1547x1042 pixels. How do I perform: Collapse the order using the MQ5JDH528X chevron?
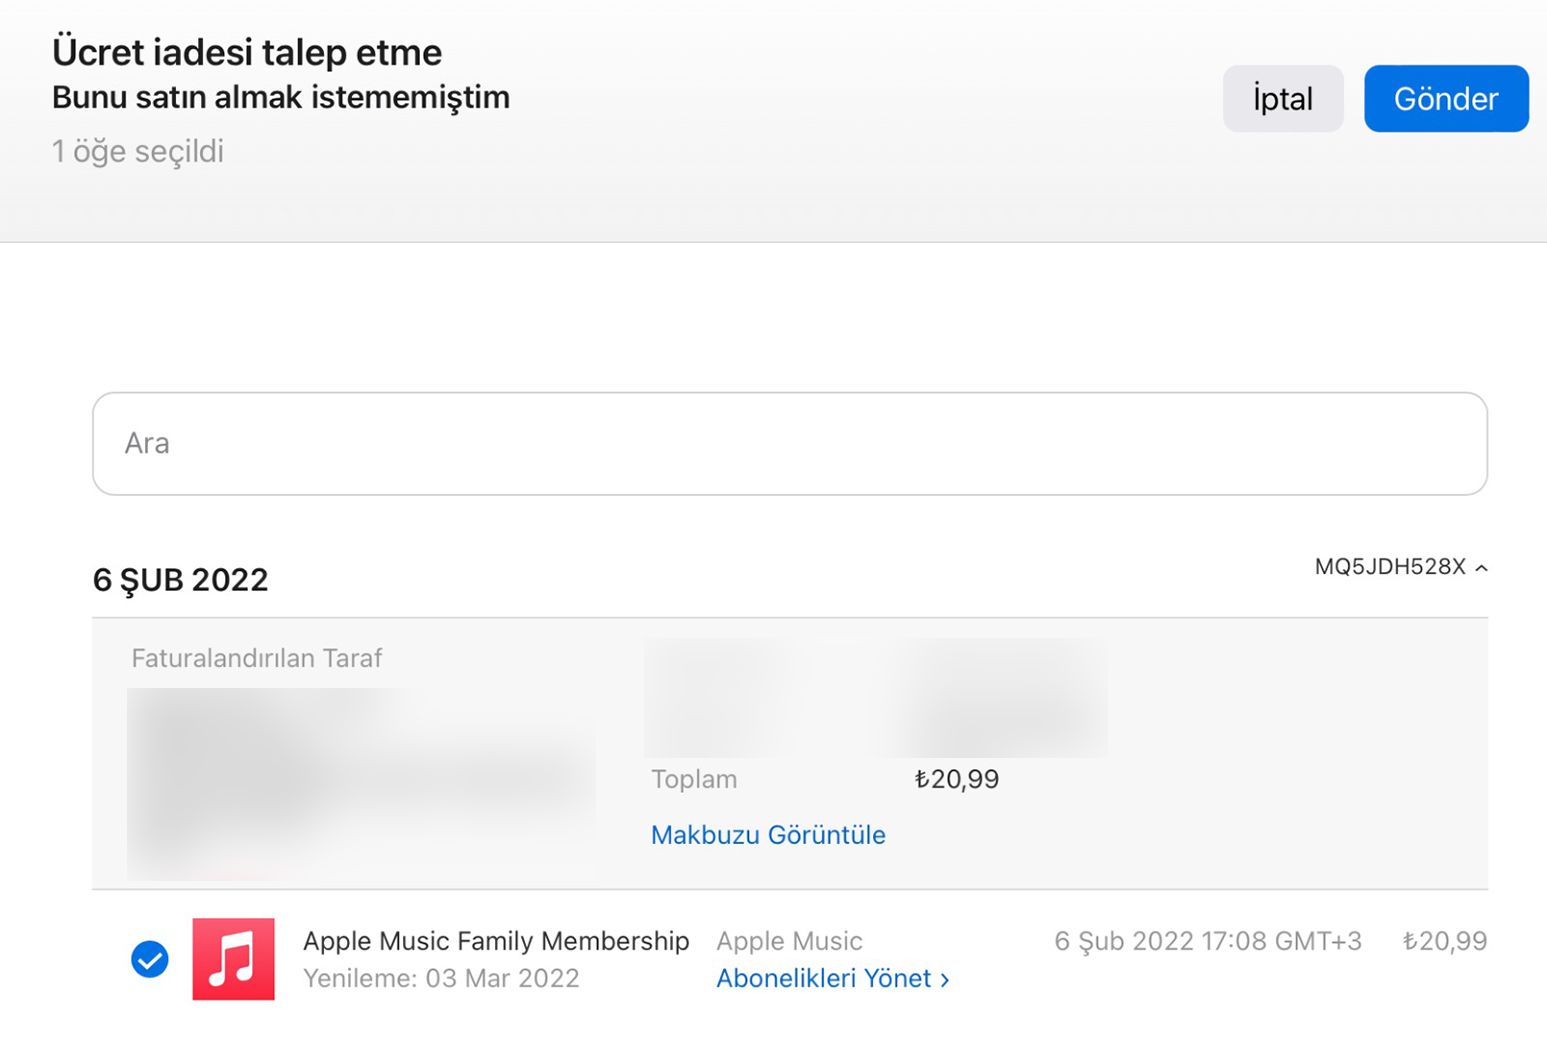(1482, 568)
